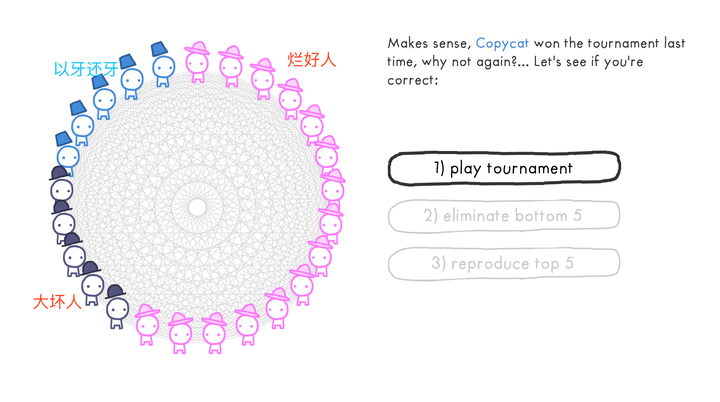Click the middle dark bowler-hat character
Screen dimensions: 720x402
click(x=73, y=255)
